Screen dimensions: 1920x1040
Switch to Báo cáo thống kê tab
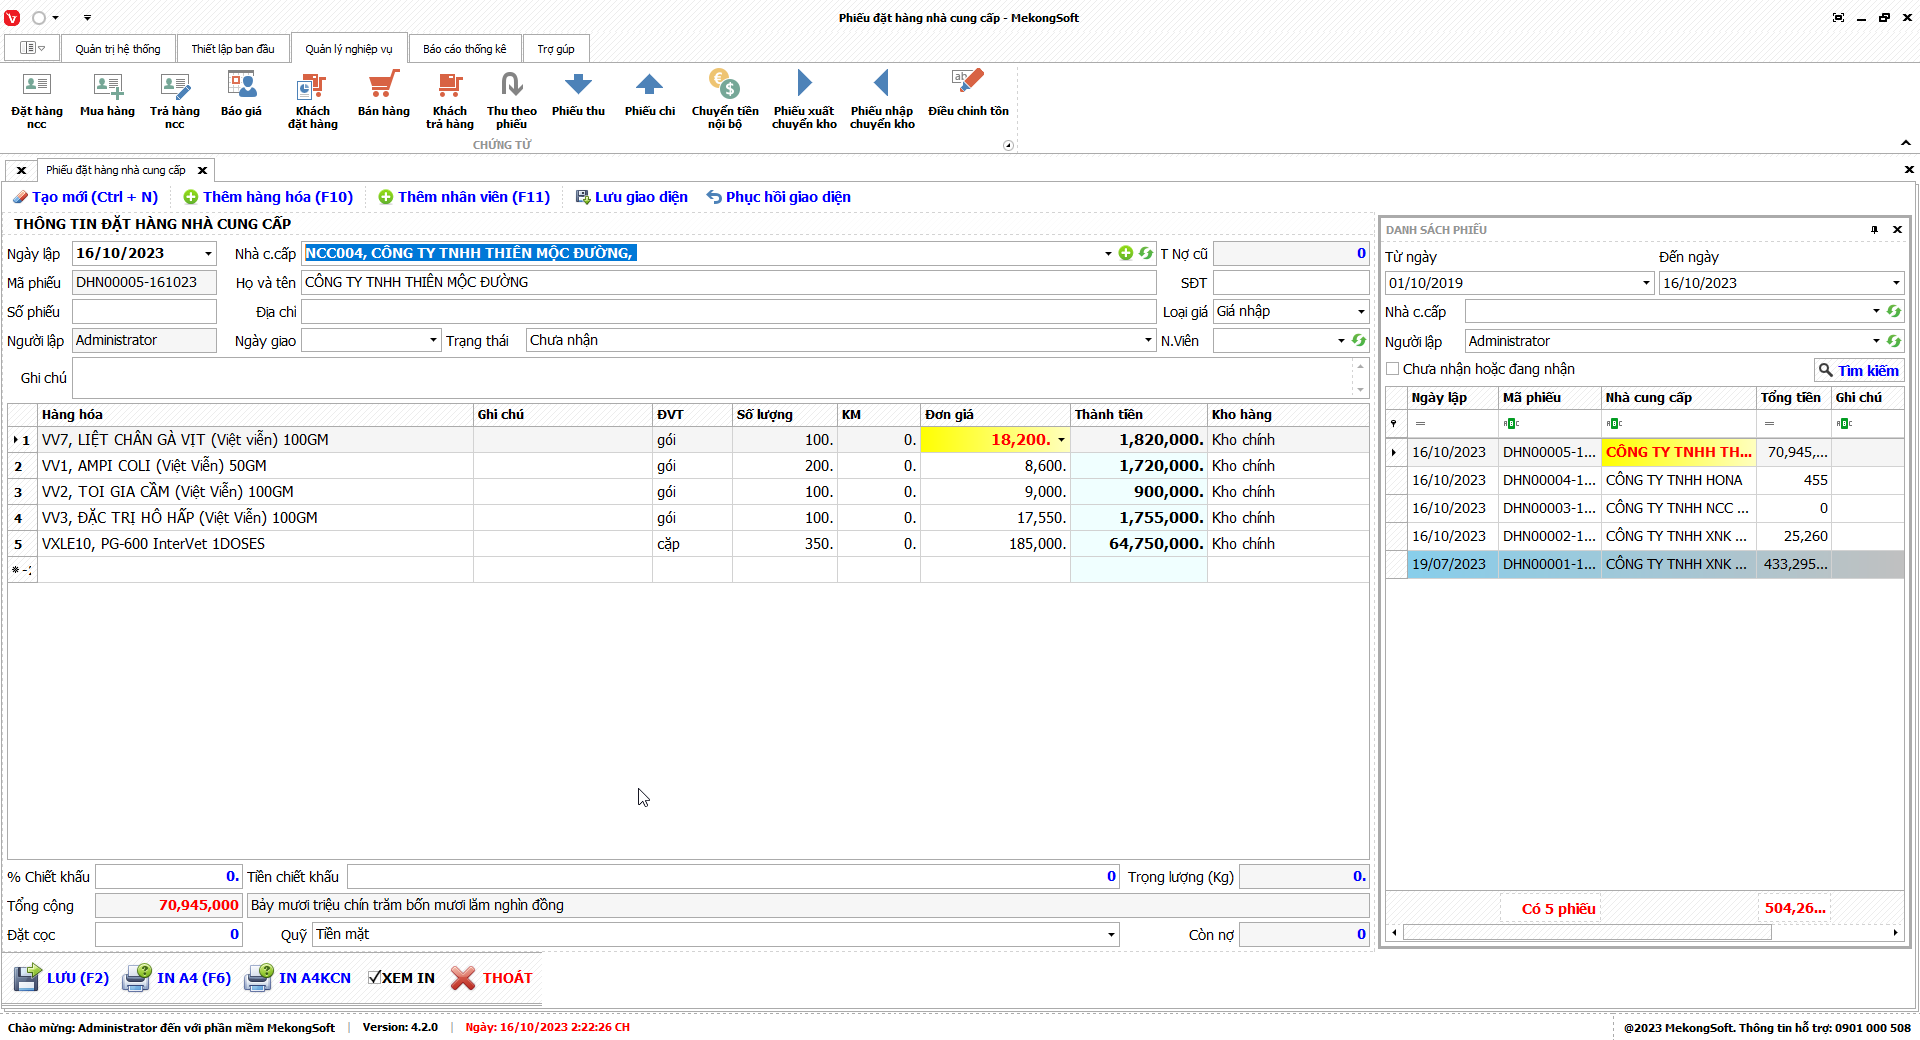pos(464,49)
